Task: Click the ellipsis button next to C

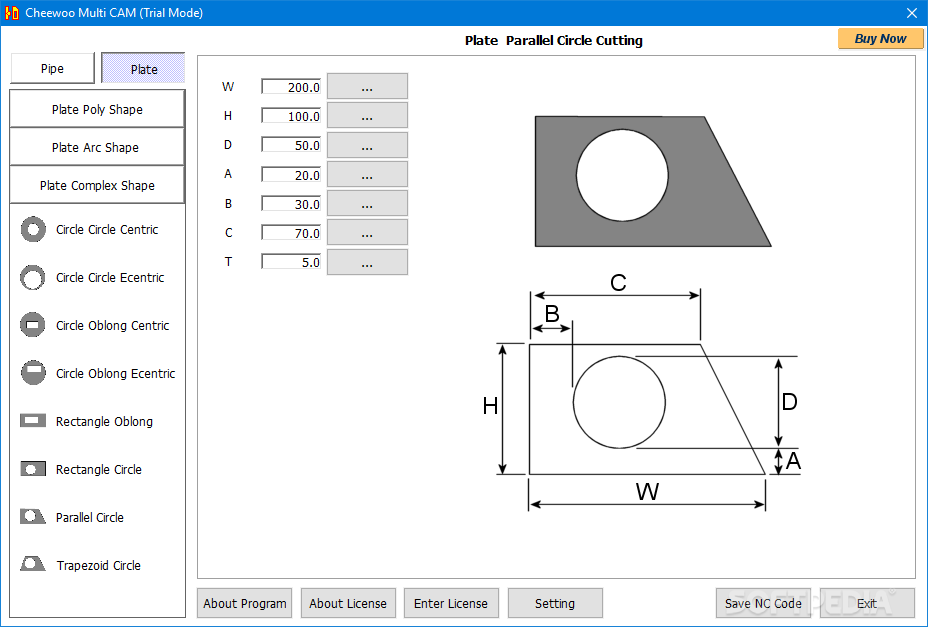Action: pos(368,233)
